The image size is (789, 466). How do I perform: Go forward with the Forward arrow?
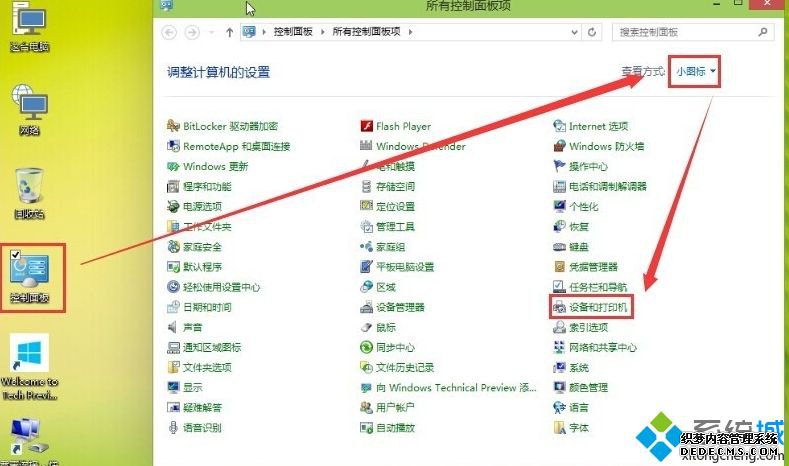pos(192,32)
